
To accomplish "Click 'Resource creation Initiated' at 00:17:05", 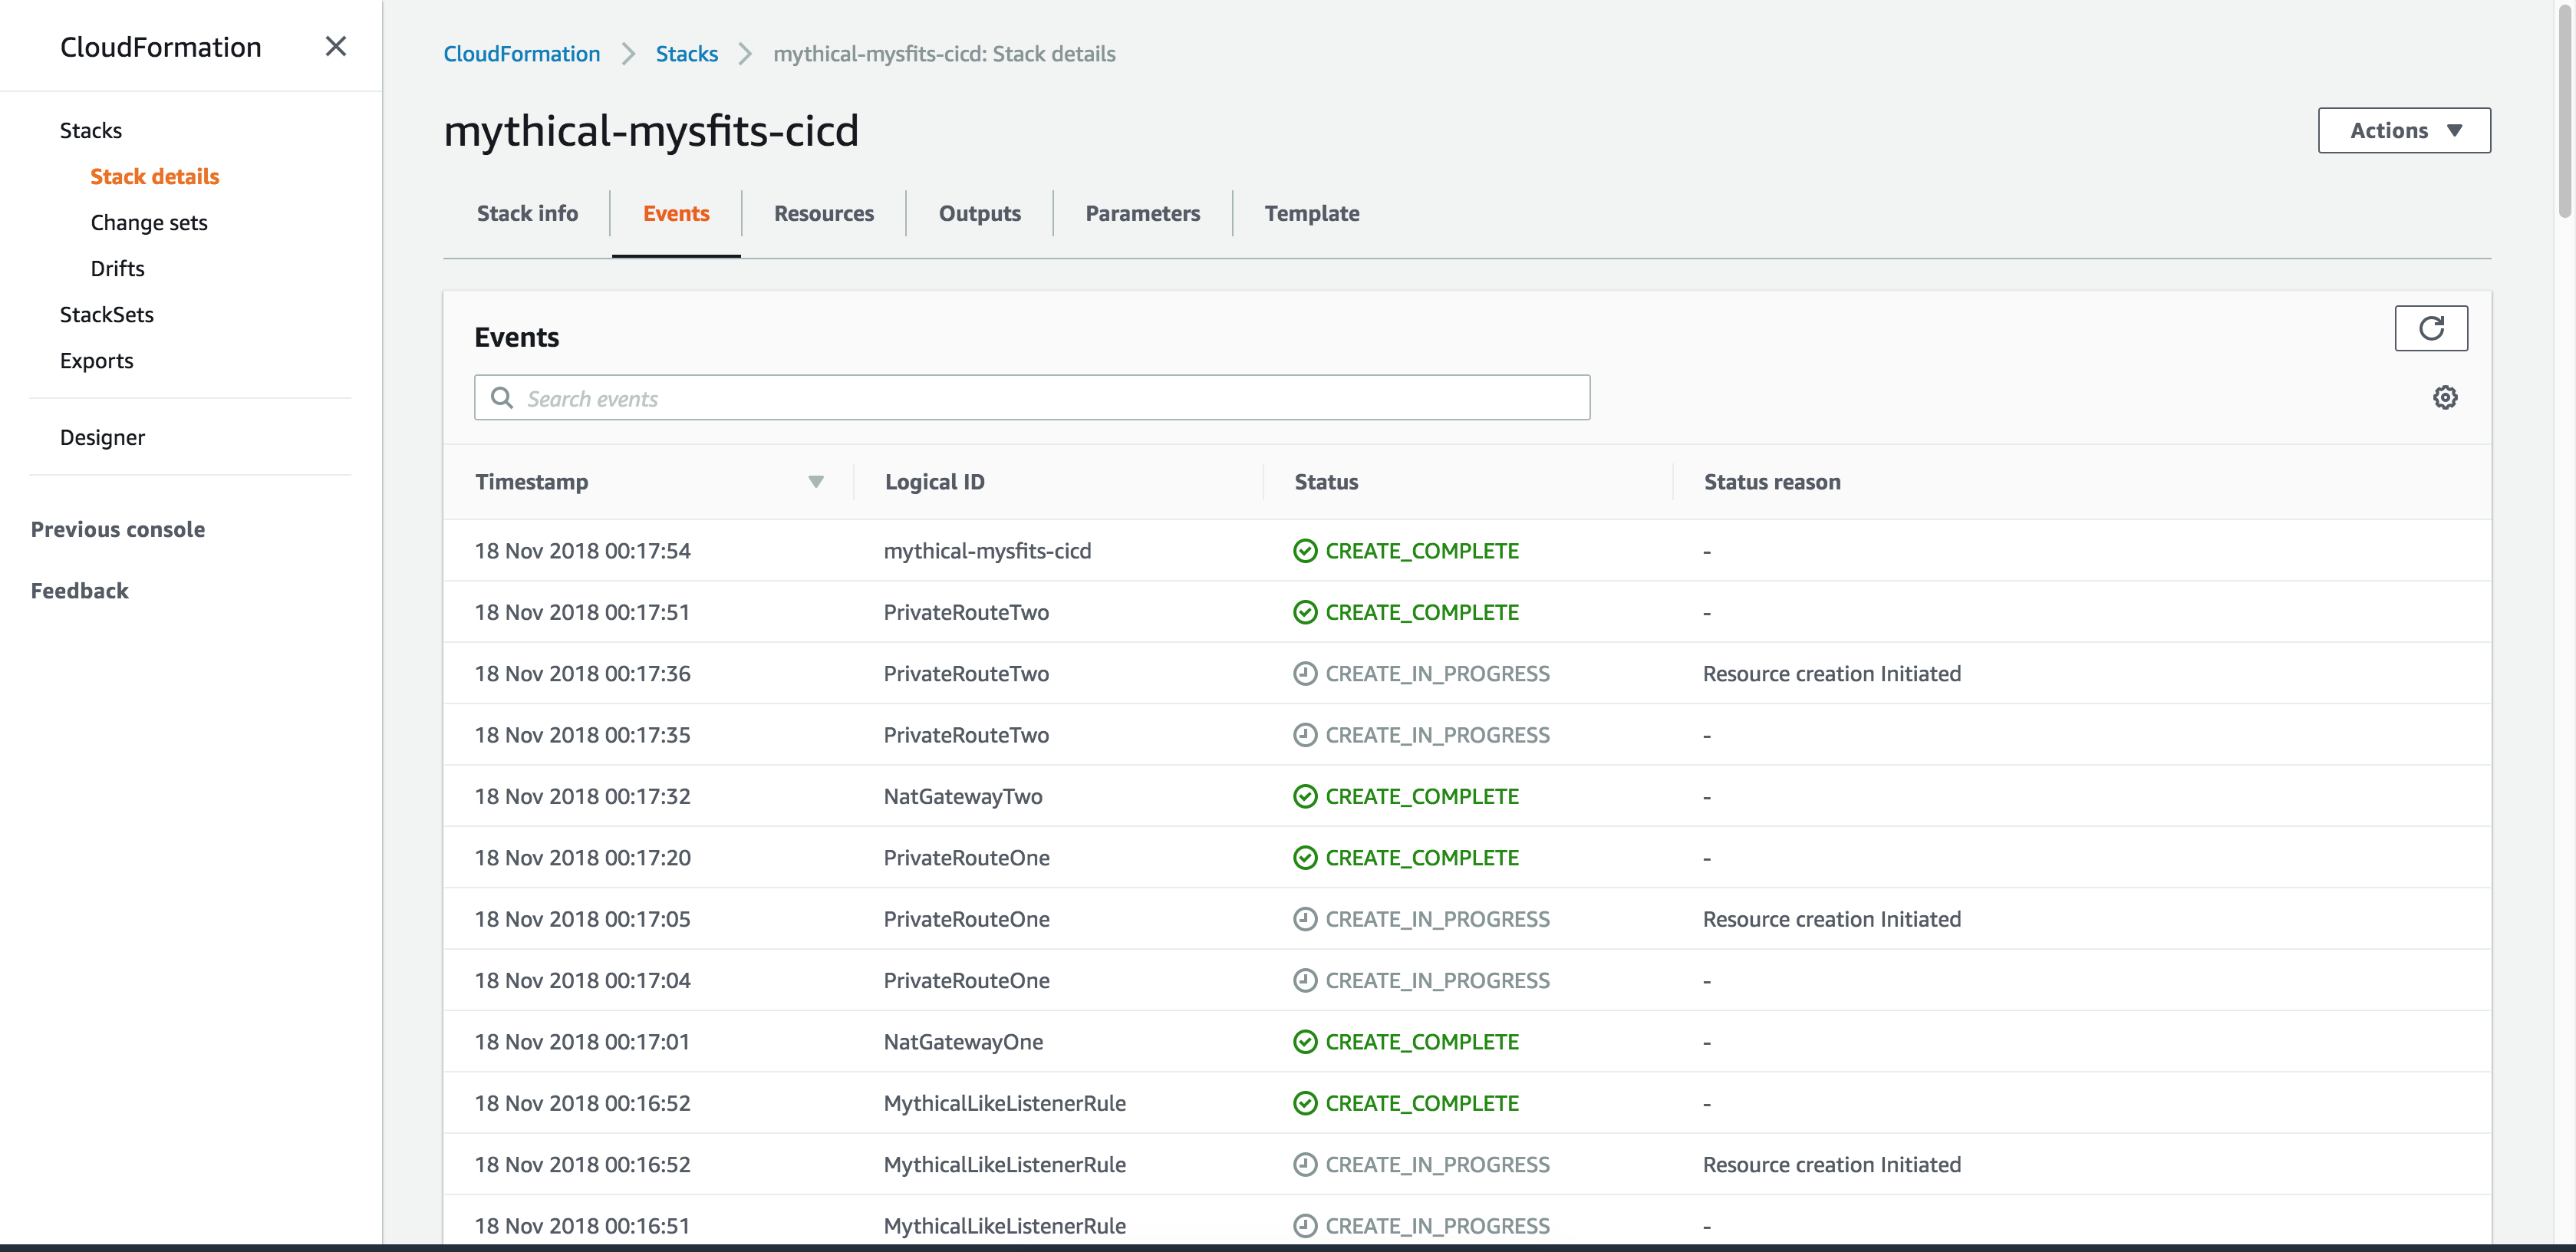I will (x=1832, y=919).
